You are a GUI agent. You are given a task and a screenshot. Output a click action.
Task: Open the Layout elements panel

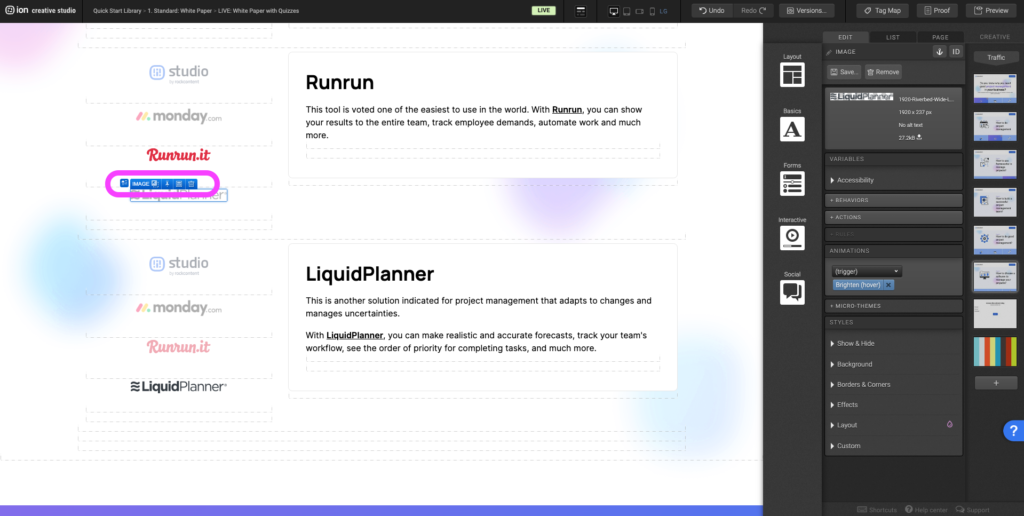(x=792, y=75)
